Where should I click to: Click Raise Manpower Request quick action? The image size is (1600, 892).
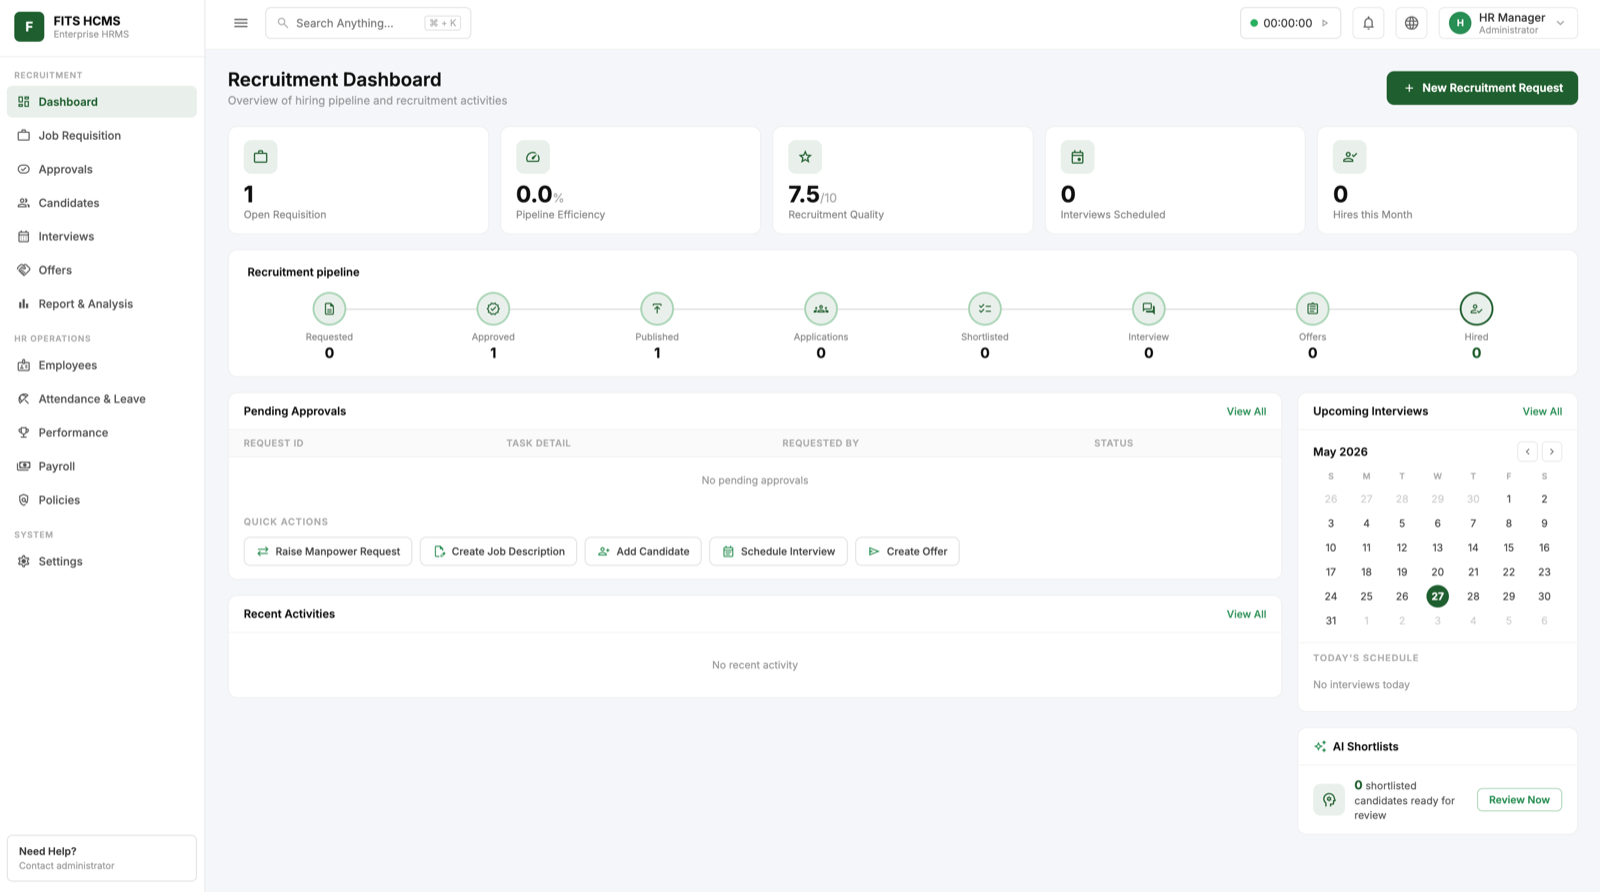point(328,552)
